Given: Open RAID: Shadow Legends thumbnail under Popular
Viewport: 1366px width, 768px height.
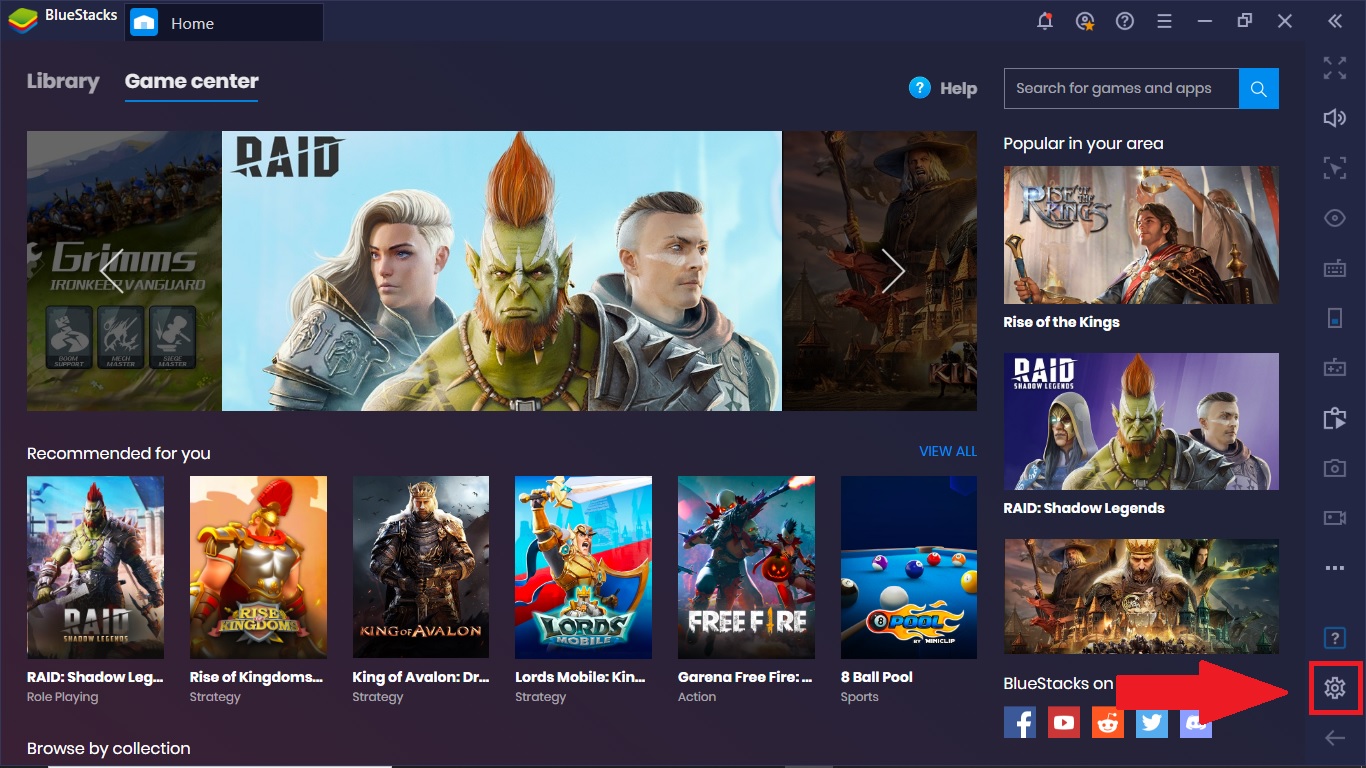Looking at the screenshot, I should [1141, 421].
